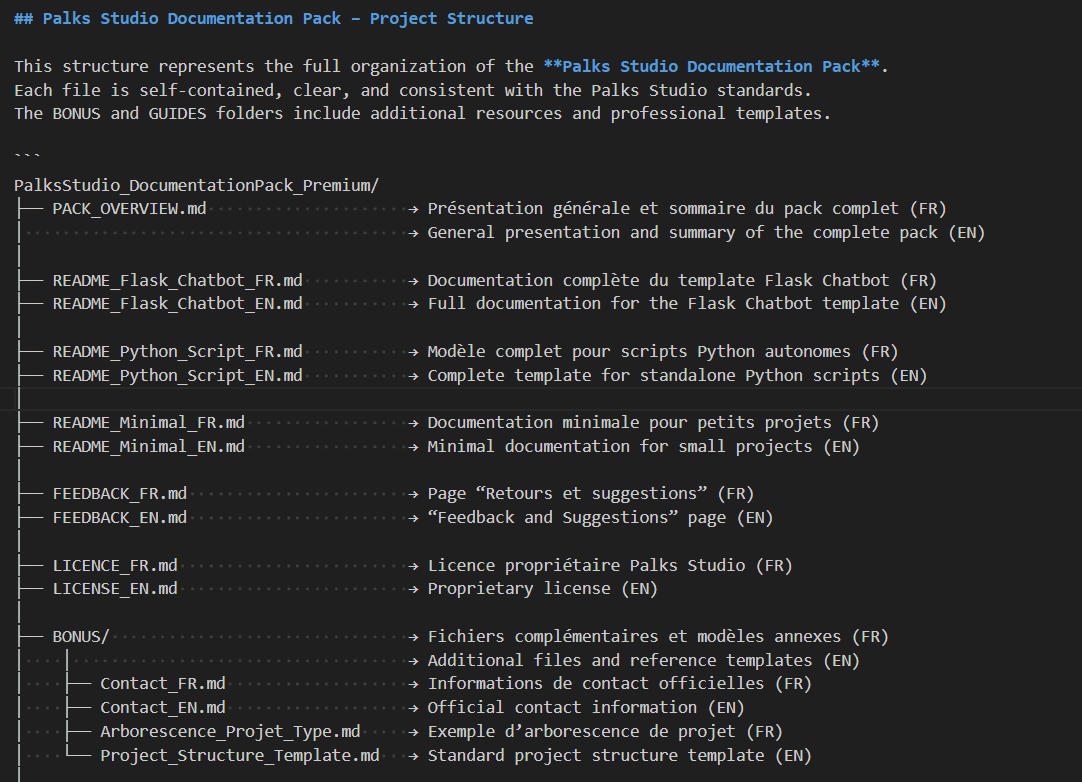Click the root PalksStudio_DocumentationPack_Premium/ folder line
Image resolution: width=1082 pixels, height=782 pixels.
coord(196,185)
